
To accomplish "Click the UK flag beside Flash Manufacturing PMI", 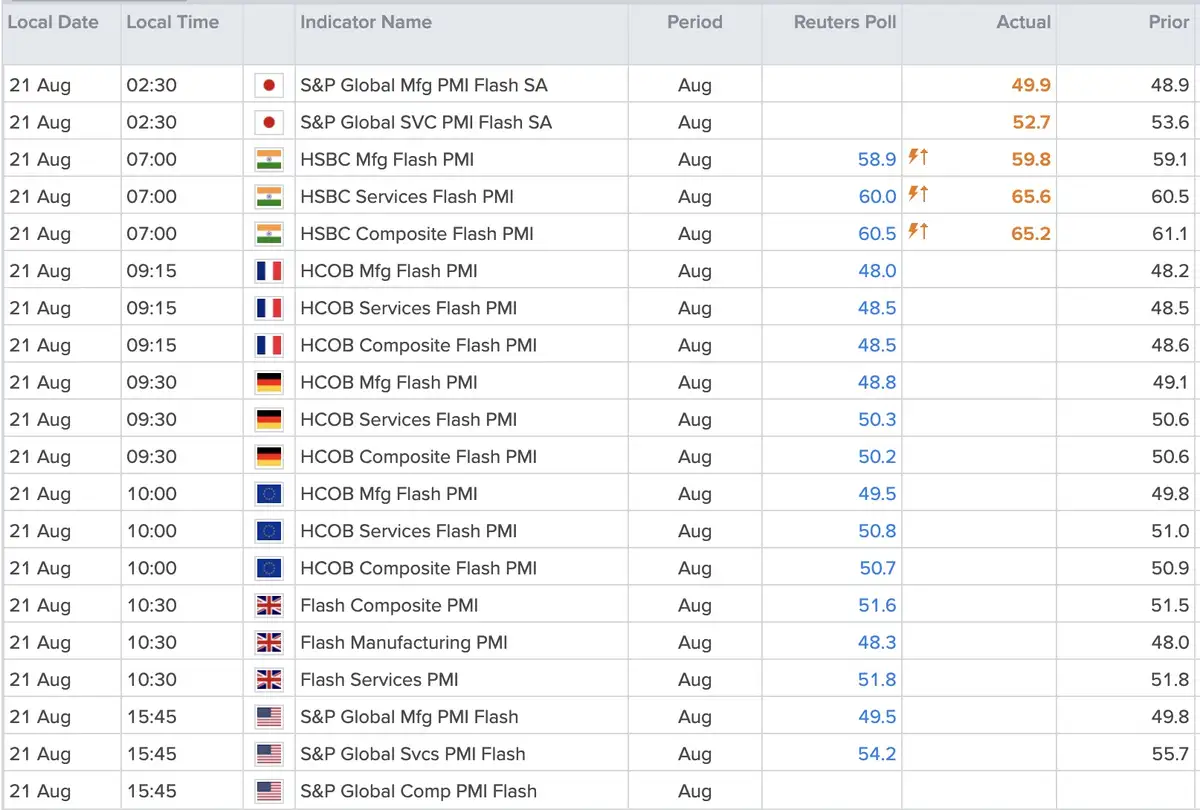I will tap(269, 642).
